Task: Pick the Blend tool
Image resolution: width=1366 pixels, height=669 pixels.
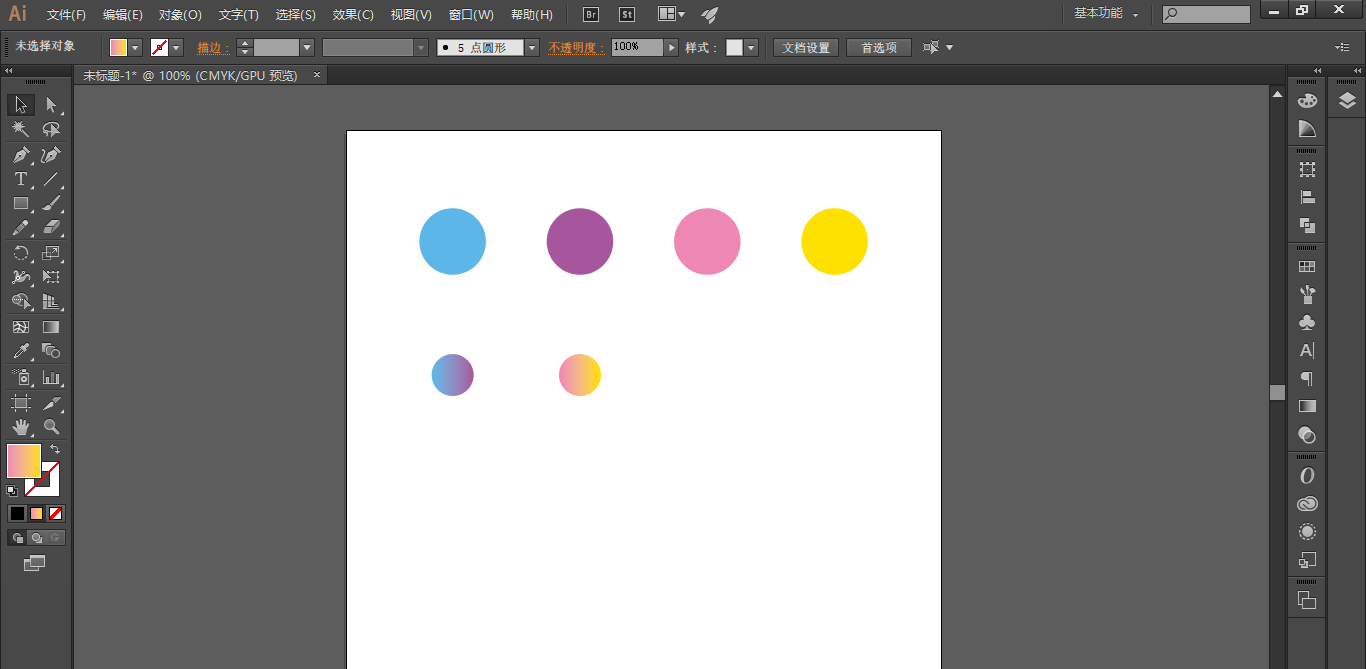Action: (51, 351)
